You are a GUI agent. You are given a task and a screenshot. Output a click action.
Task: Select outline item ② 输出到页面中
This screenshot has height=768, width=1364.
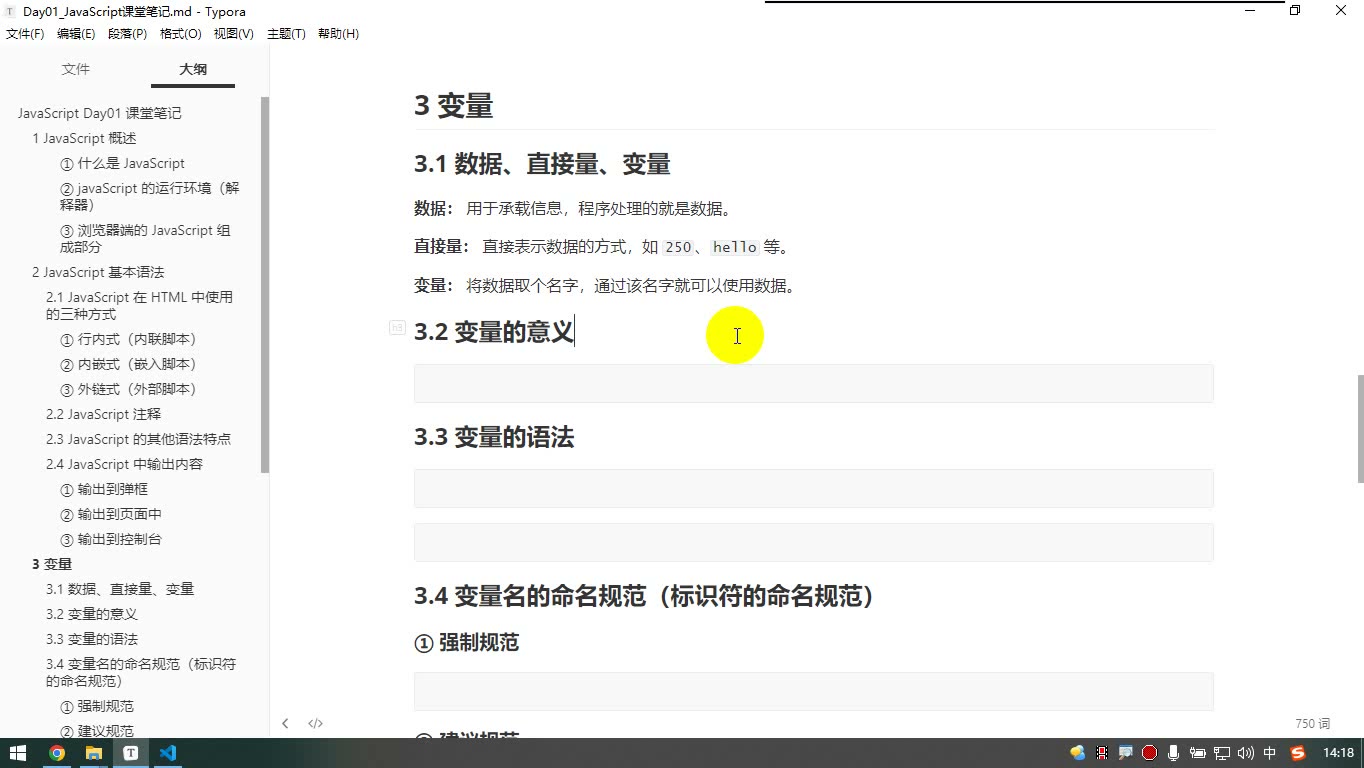point(111,514)
